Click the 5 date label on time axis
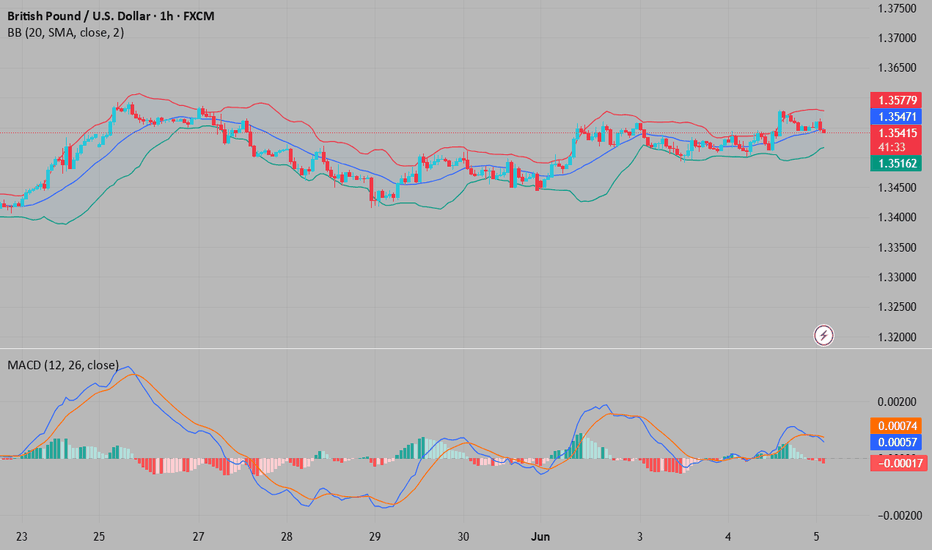The width and height of the screenshot is (932, 550). click(816, 537)
